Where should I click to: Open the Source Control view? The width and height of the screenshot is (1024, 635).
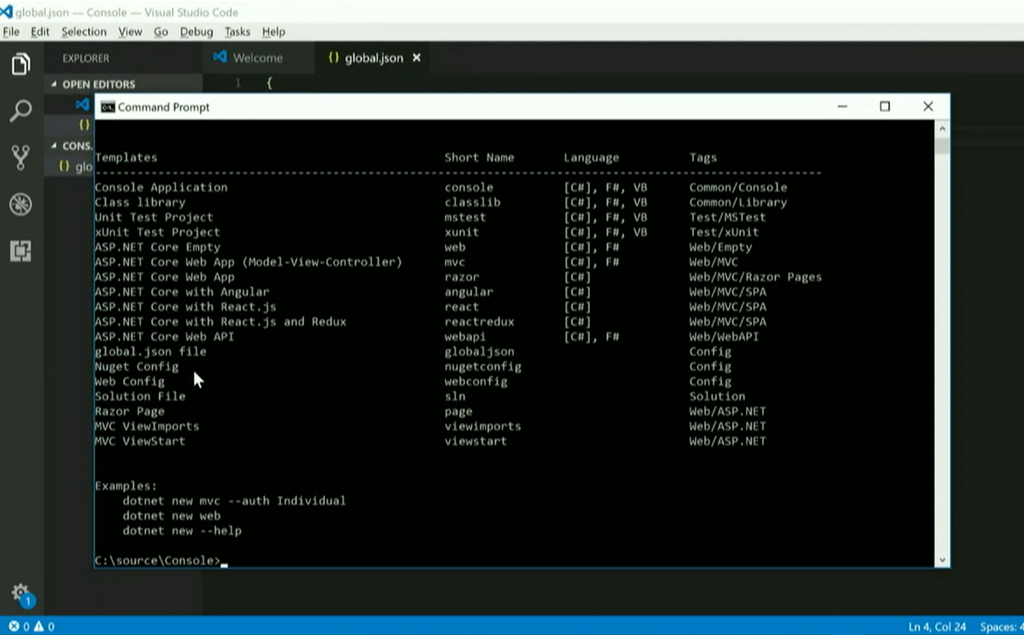pyautogui.click(x=20, y=157)
